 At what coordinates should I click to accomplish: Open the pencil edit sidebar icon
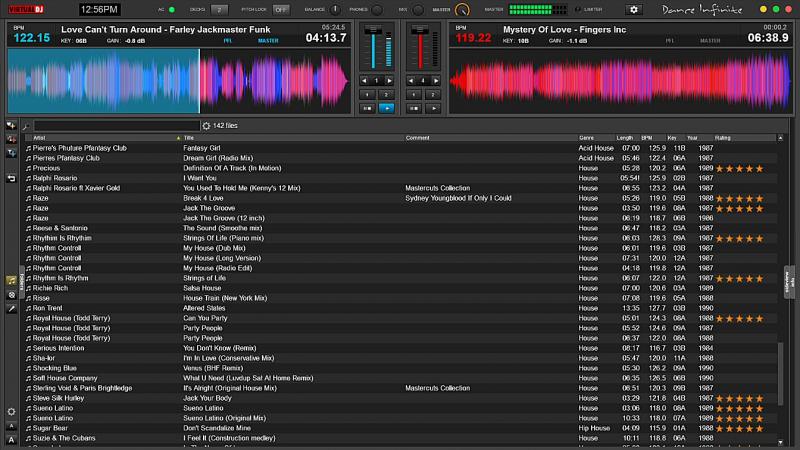(11, 309)
